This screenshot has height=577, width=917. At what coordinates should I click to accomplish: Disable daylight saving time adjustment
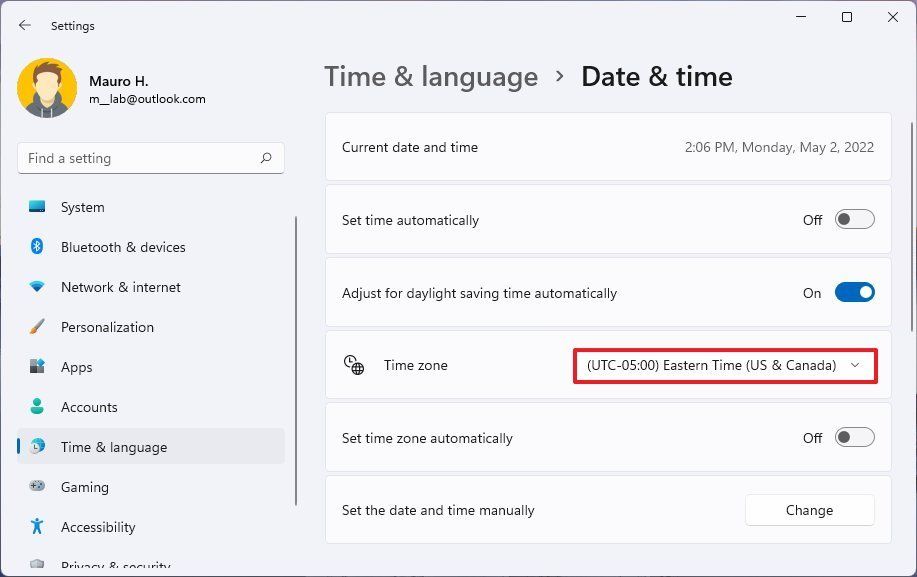pyautogui.click(x=853, y=292)
